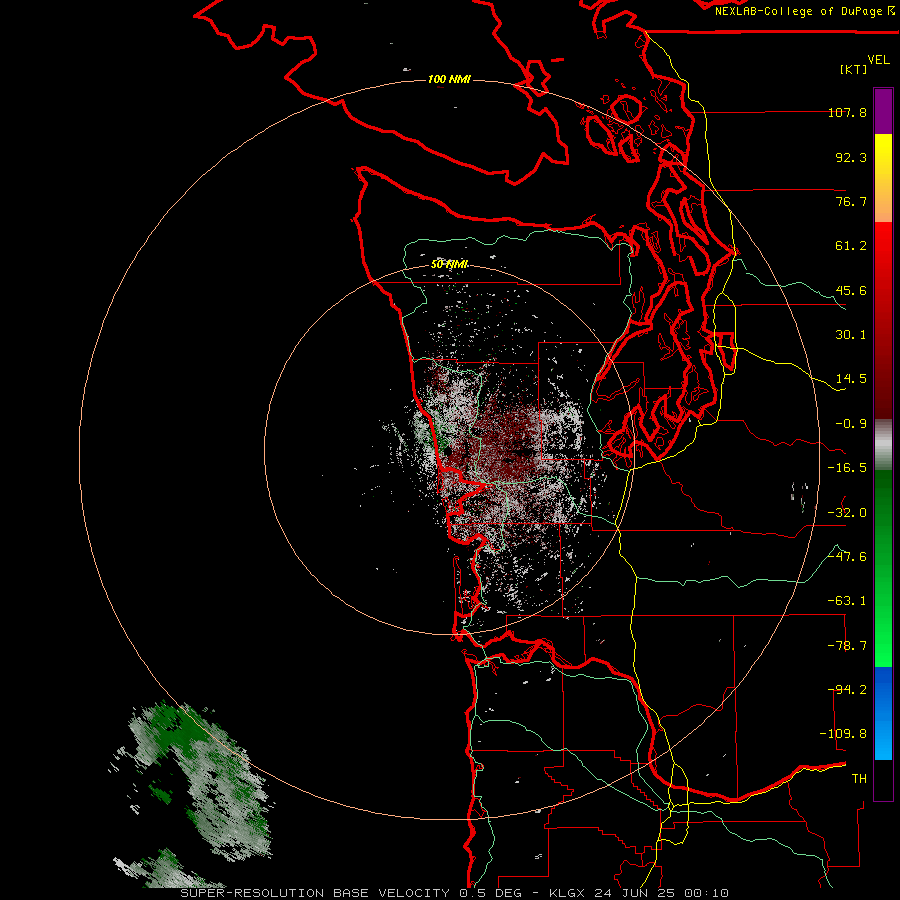
Task: Click the -32.0 velocity scale label
Action: pyautogui.click(x=847, y=513)
